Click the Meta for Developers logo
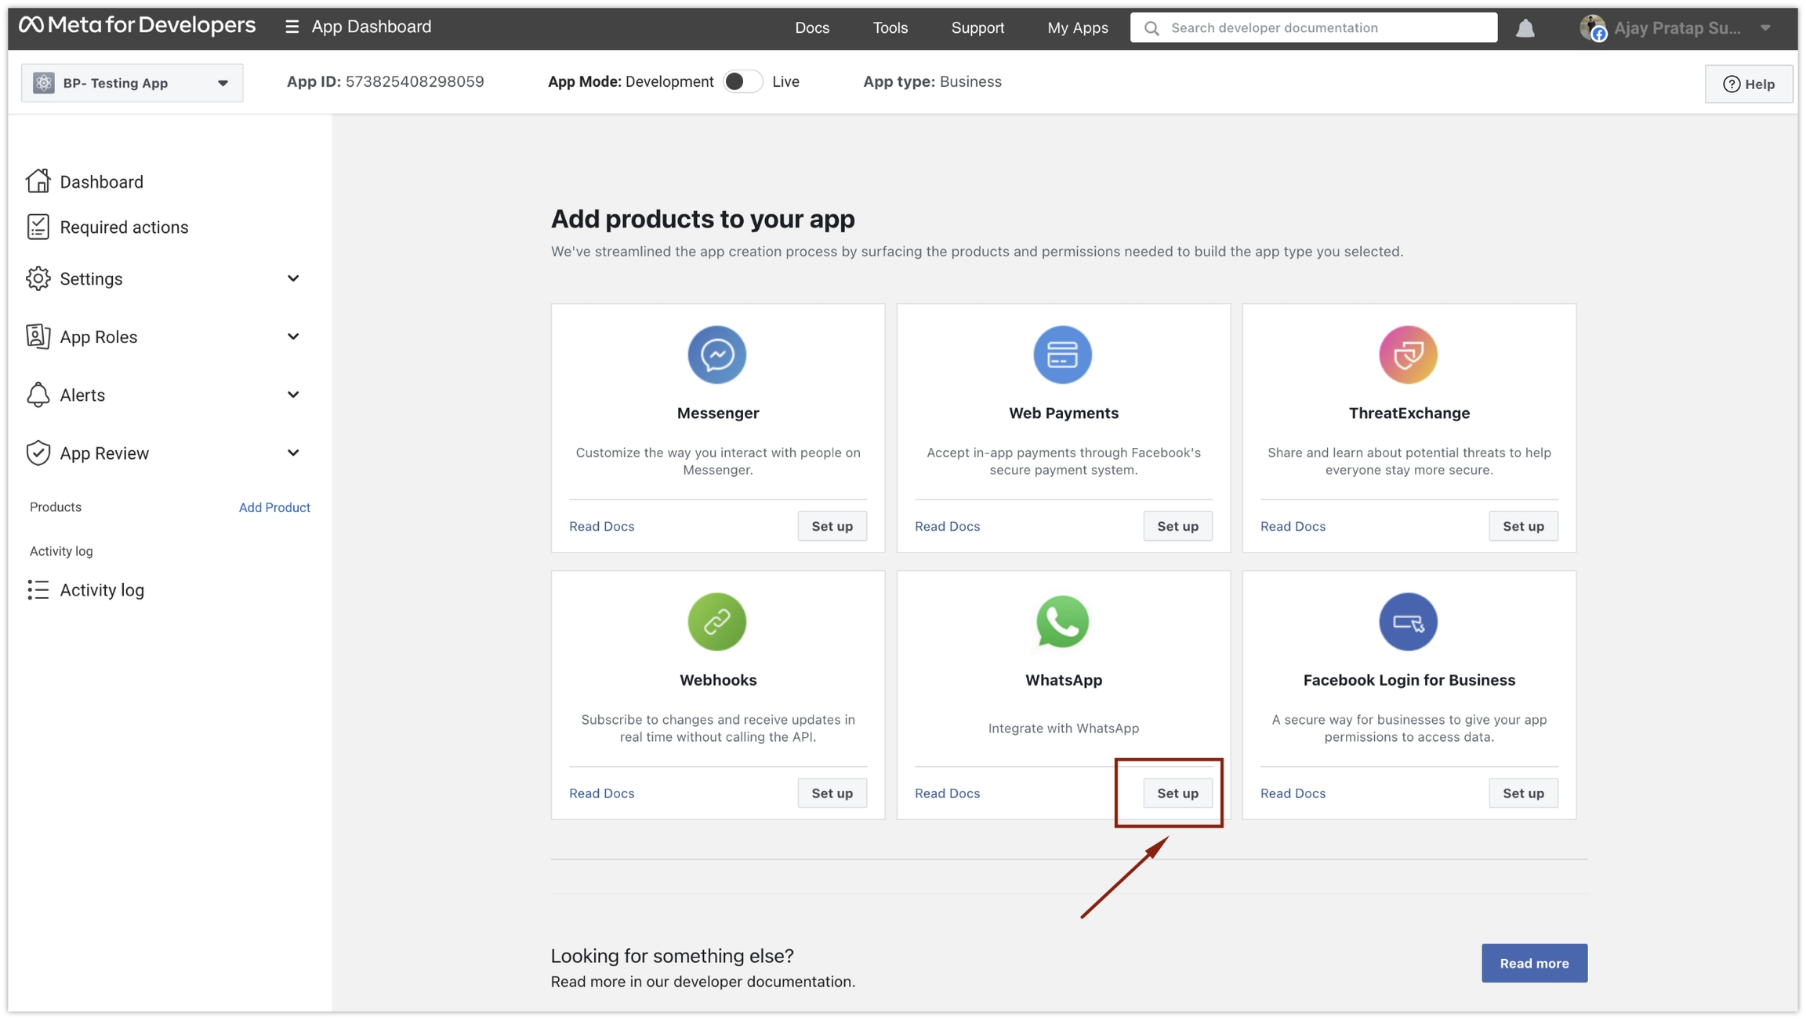Viewport: 1806px width, 1020px height. (137, 26)
